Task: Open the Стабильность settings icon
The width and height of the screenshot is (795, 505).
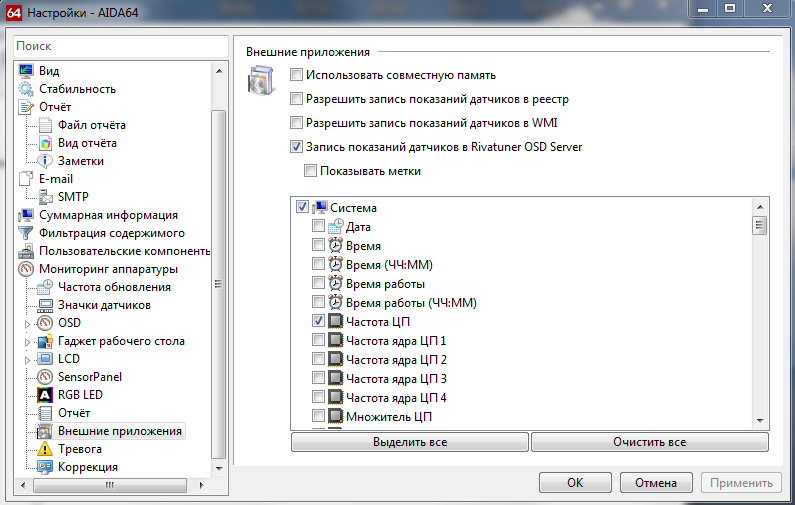Action: coord(26,89)
